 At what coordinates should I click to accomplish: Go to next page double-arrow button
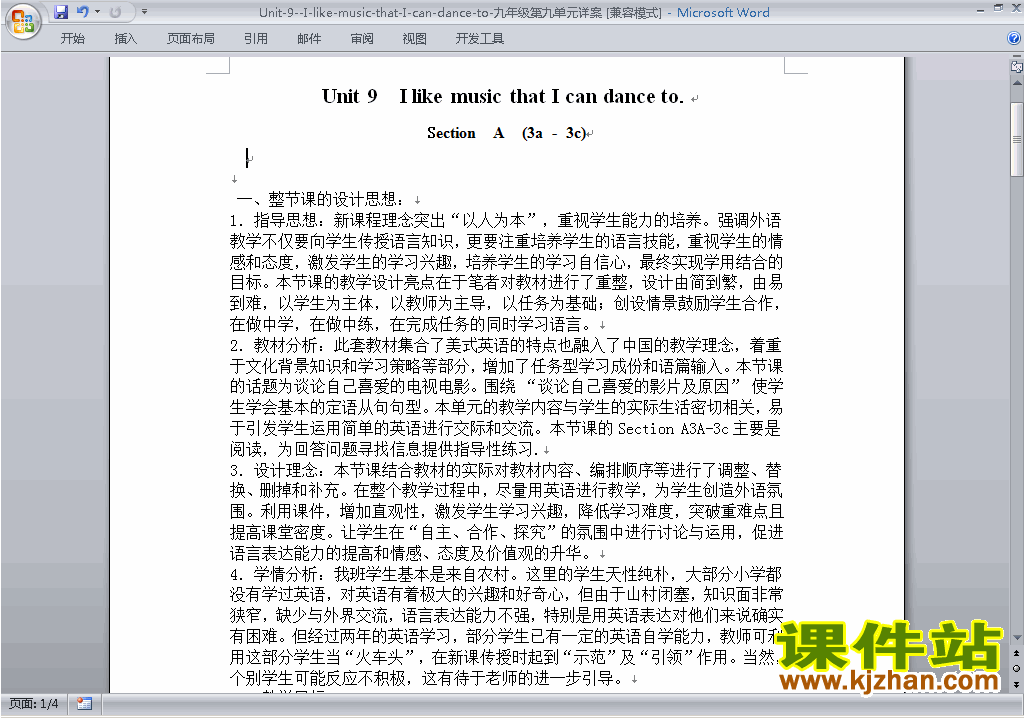pyautogui.click(x=1017, y=684)
